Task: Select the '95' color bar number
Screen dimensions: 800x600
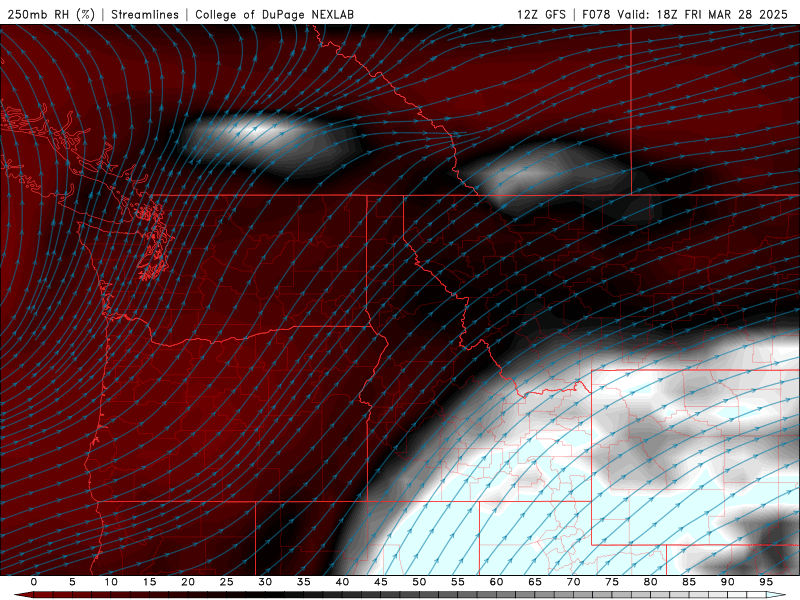Action: click(x=766, y=582)
